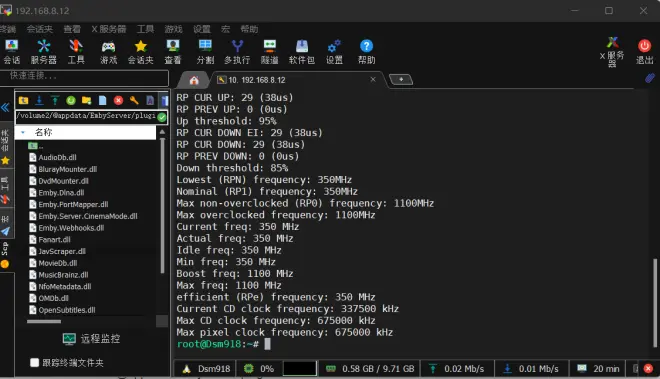Click the 服务器 (Servers) toolbar icon
This screenshot has height=379, width=660.
pos(43,51)
